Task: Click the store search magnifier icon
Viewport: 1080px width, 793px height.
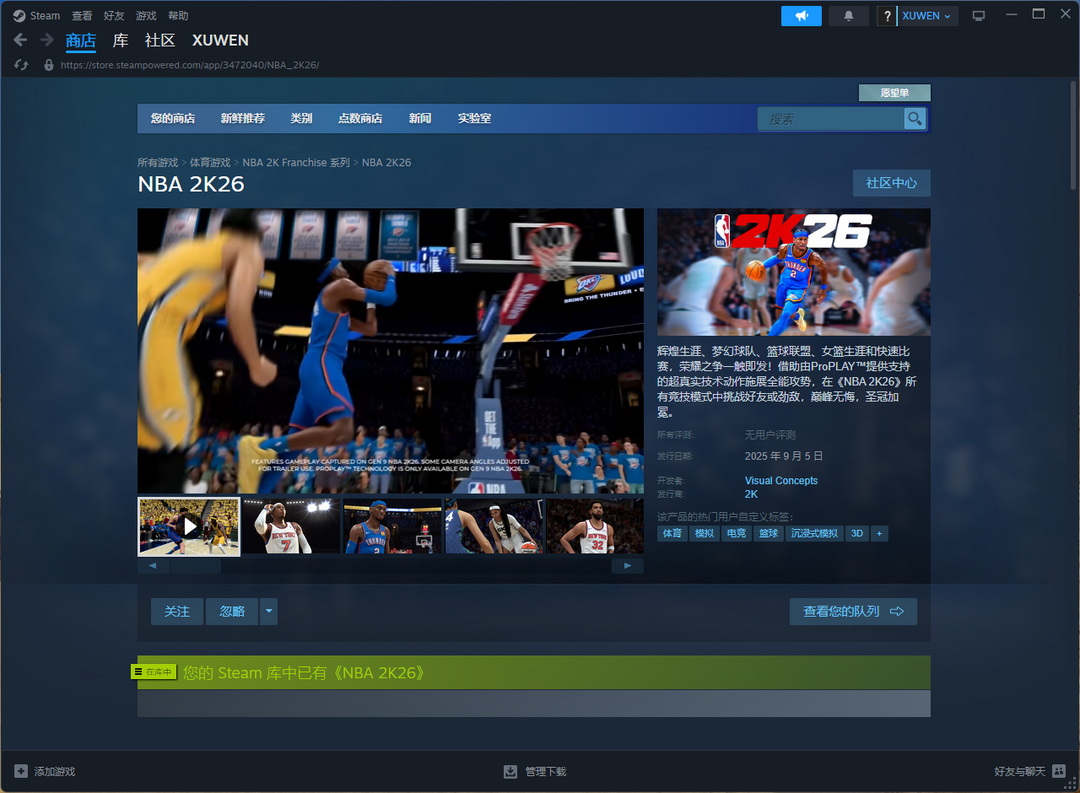Action: 915,119
